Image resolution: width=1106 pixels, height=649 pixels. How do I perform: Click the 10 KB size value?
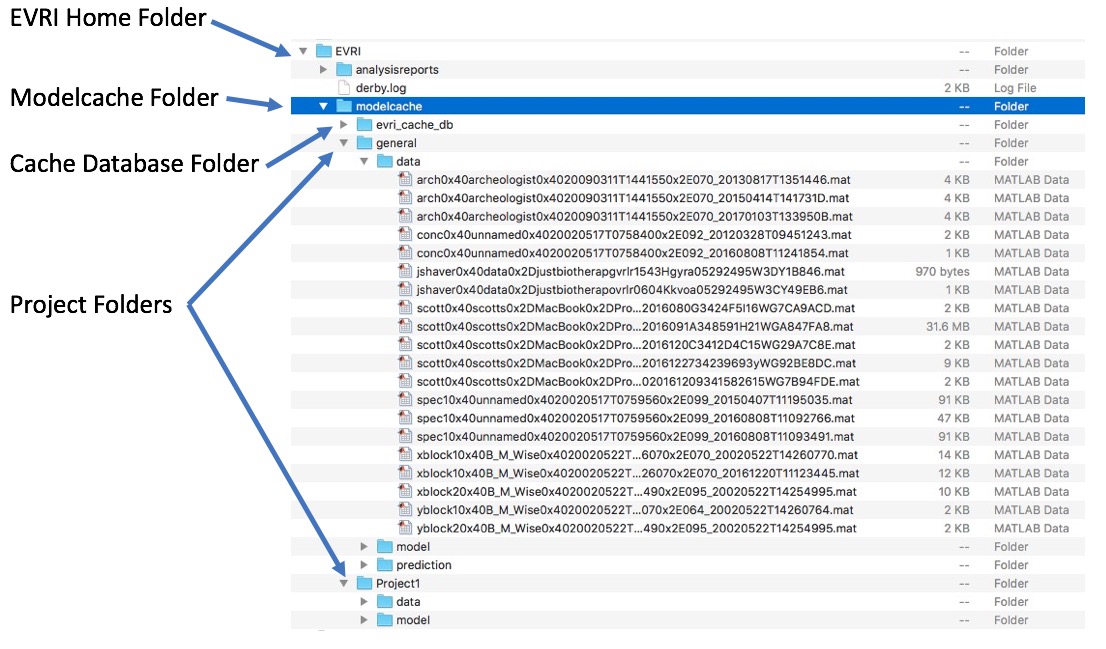[954, 492]
